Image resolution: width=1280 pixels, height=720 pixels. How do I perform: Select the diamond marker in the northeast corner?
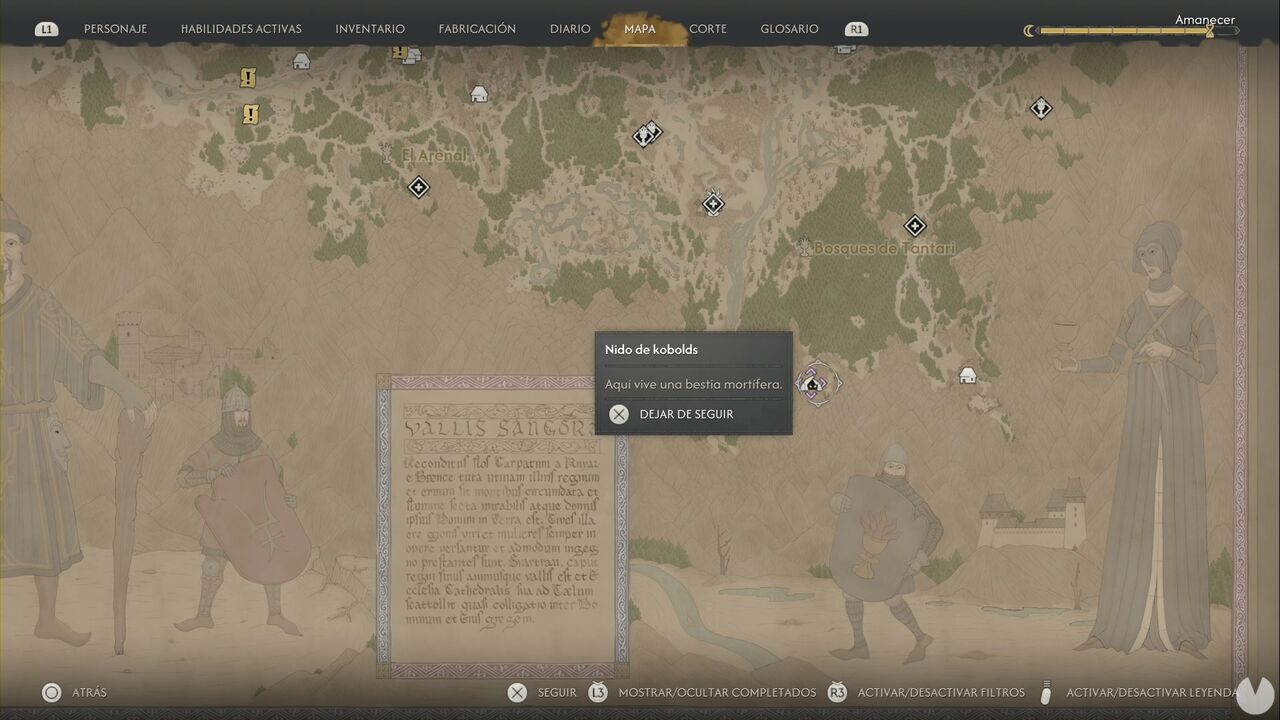1041,107
